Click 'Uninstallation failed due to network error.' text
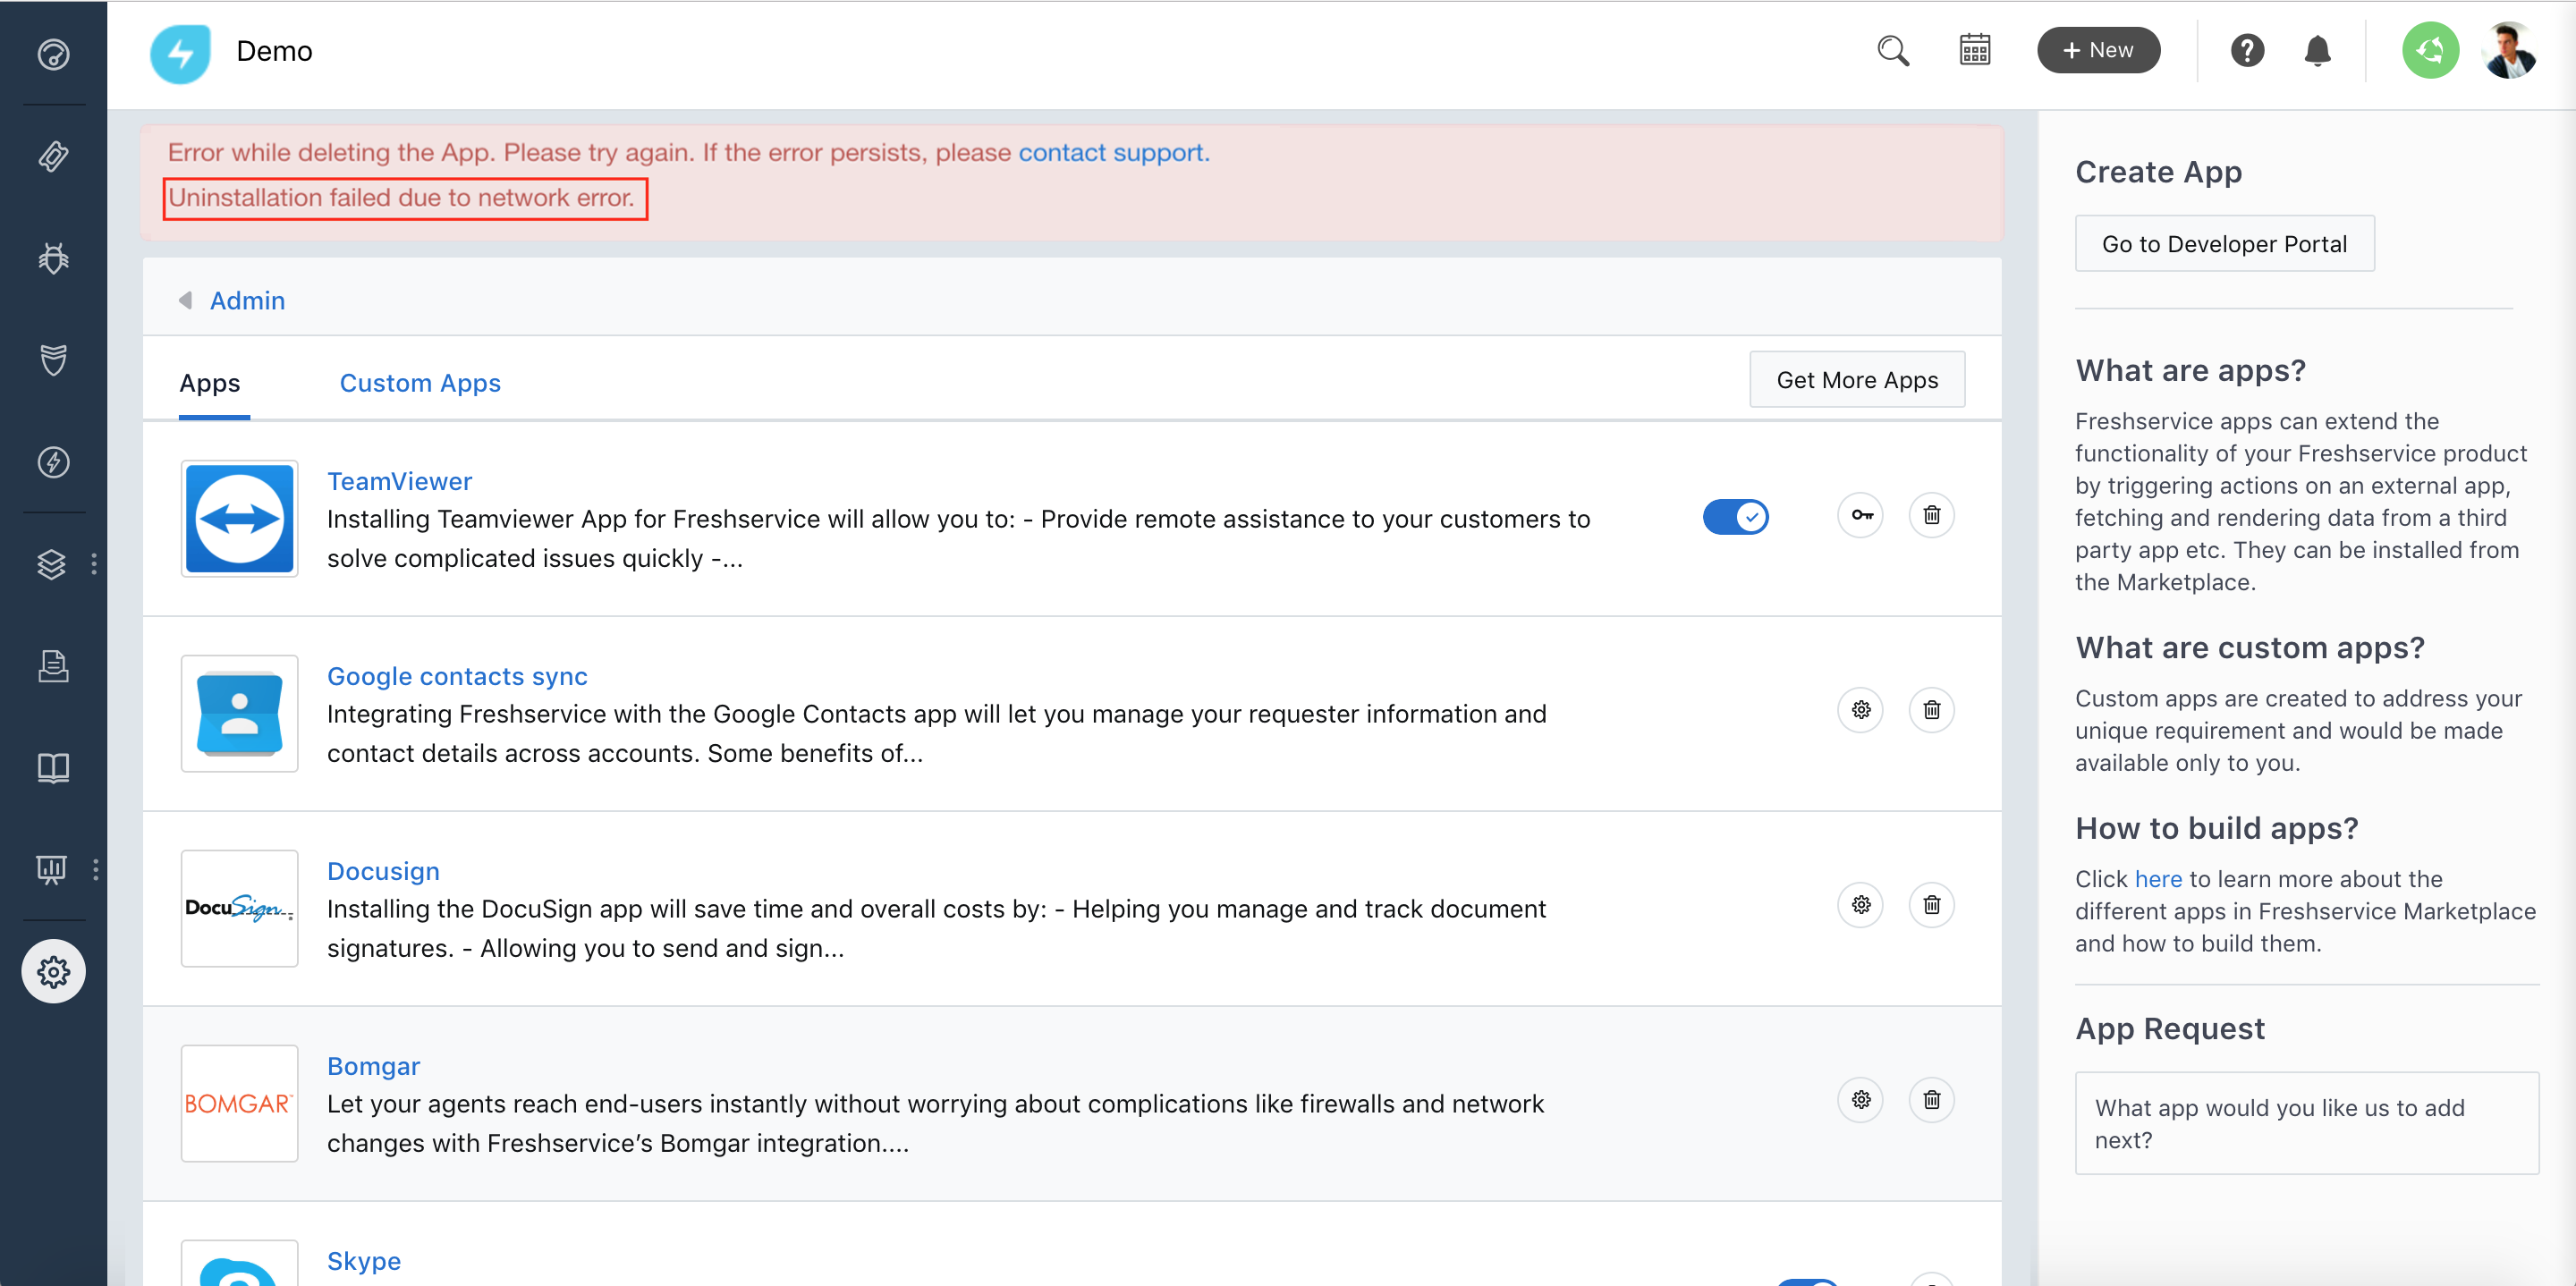The width and height of the screenshot is (2576, 1286). 401,198
